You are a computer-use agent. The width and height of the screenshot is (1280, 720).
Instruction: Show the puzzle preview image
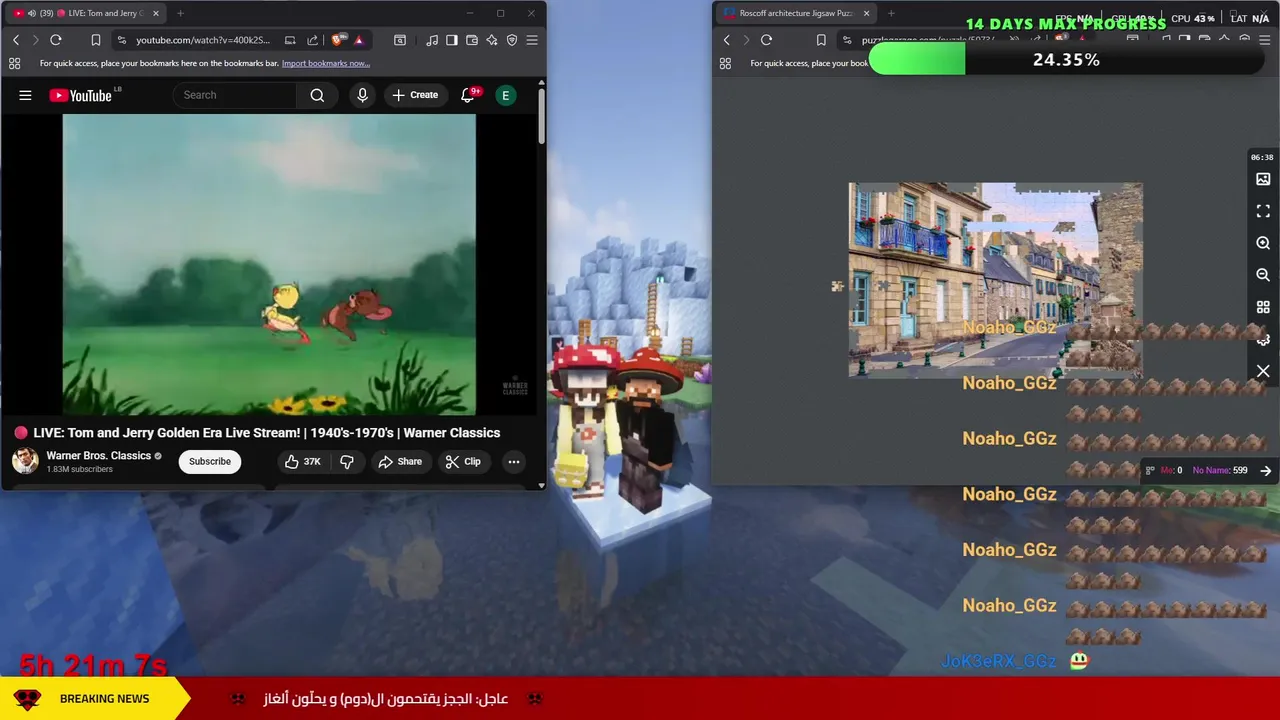1263,179
